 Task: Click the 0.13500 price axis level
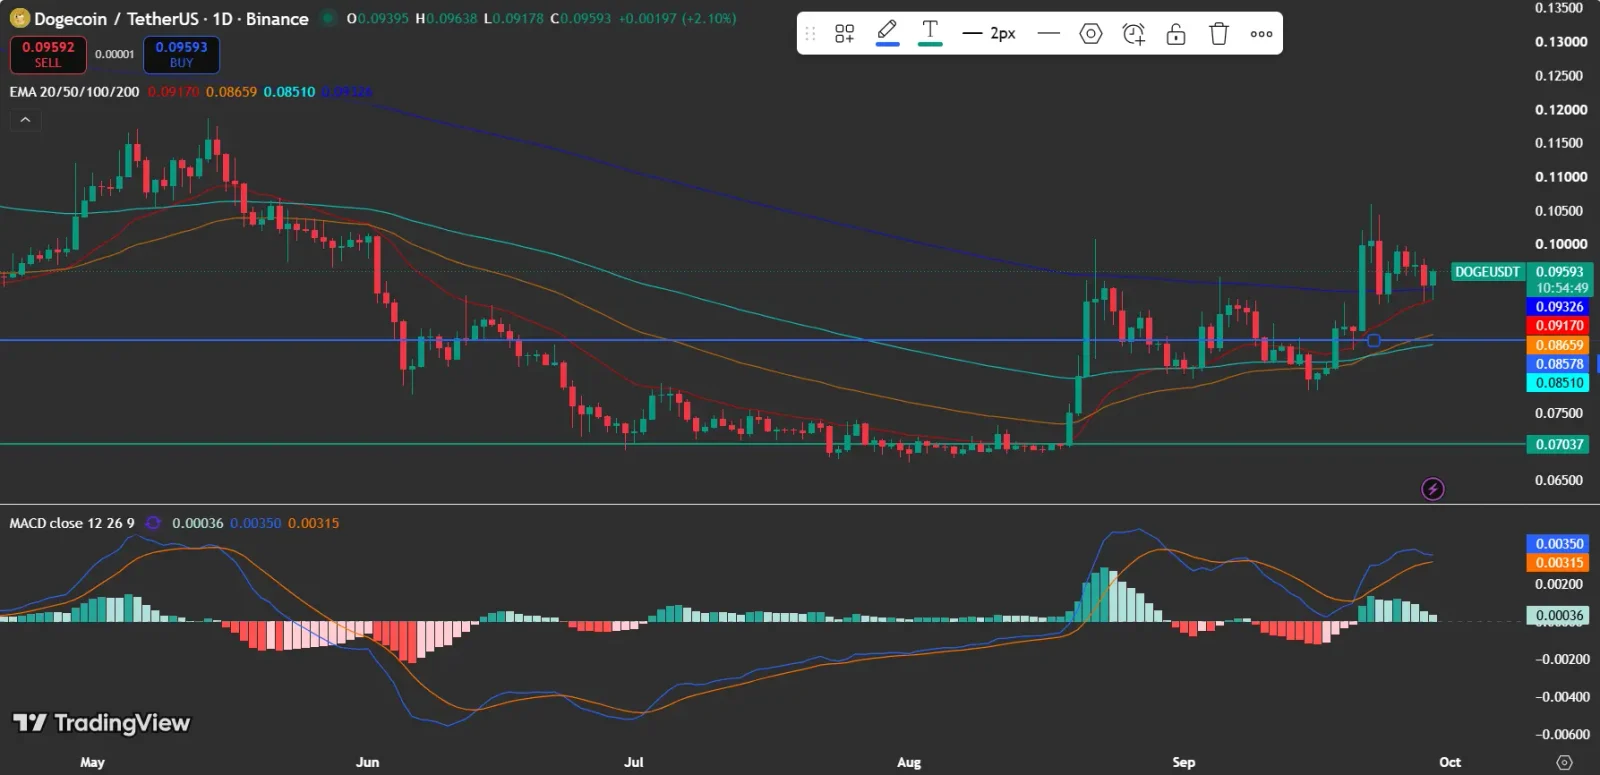click(x=1559, y=8)
